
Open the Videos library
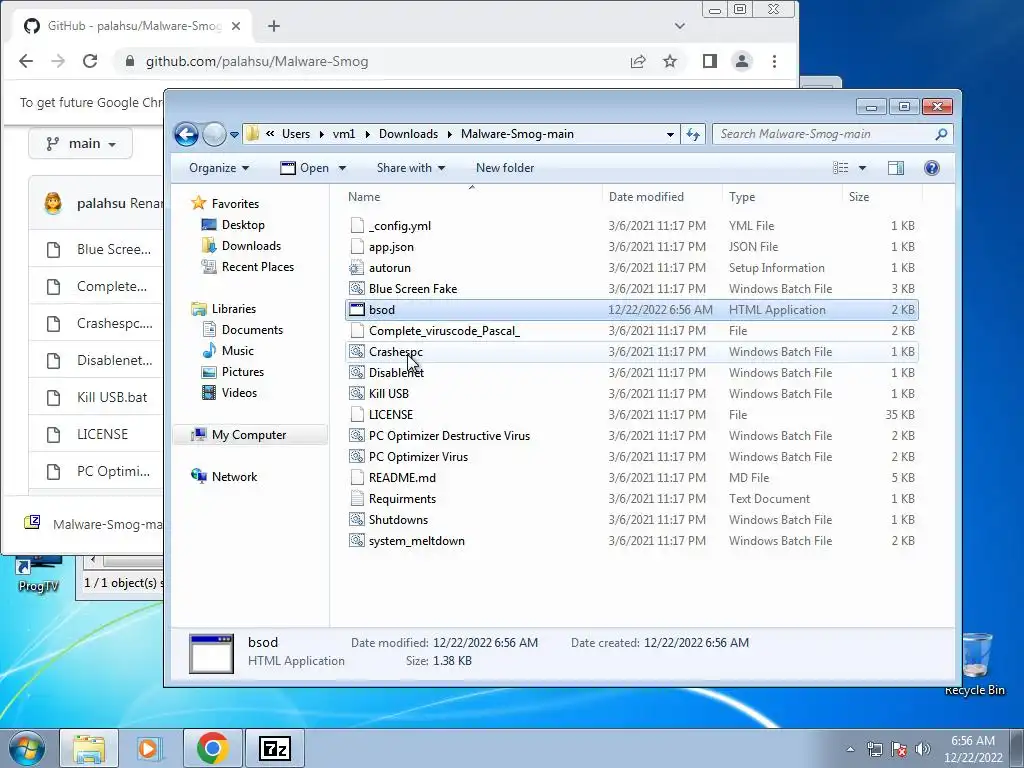239,392
